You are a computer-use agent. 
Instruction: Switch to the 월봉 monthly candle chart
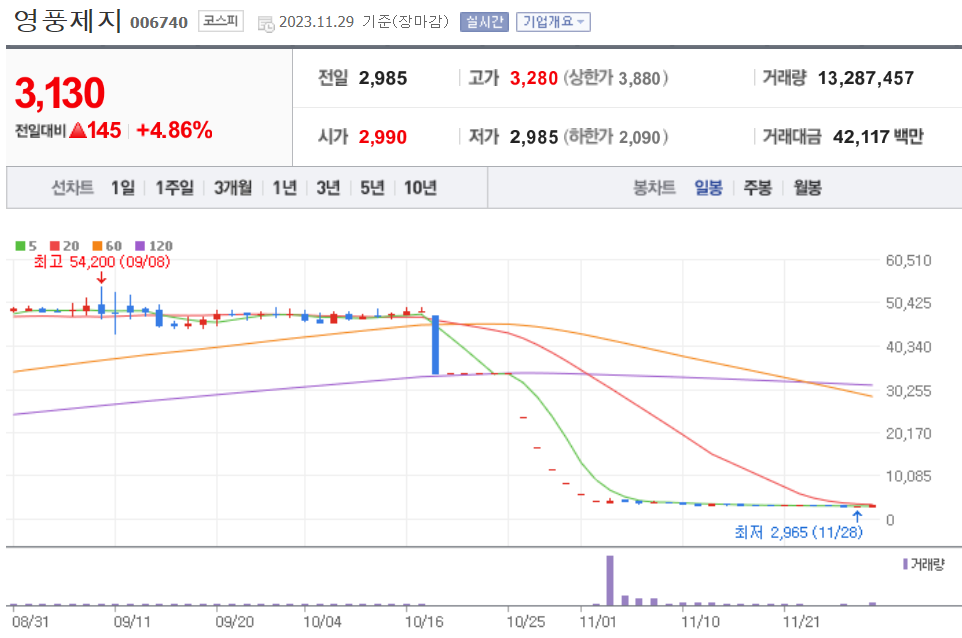(x=807, y=187)
